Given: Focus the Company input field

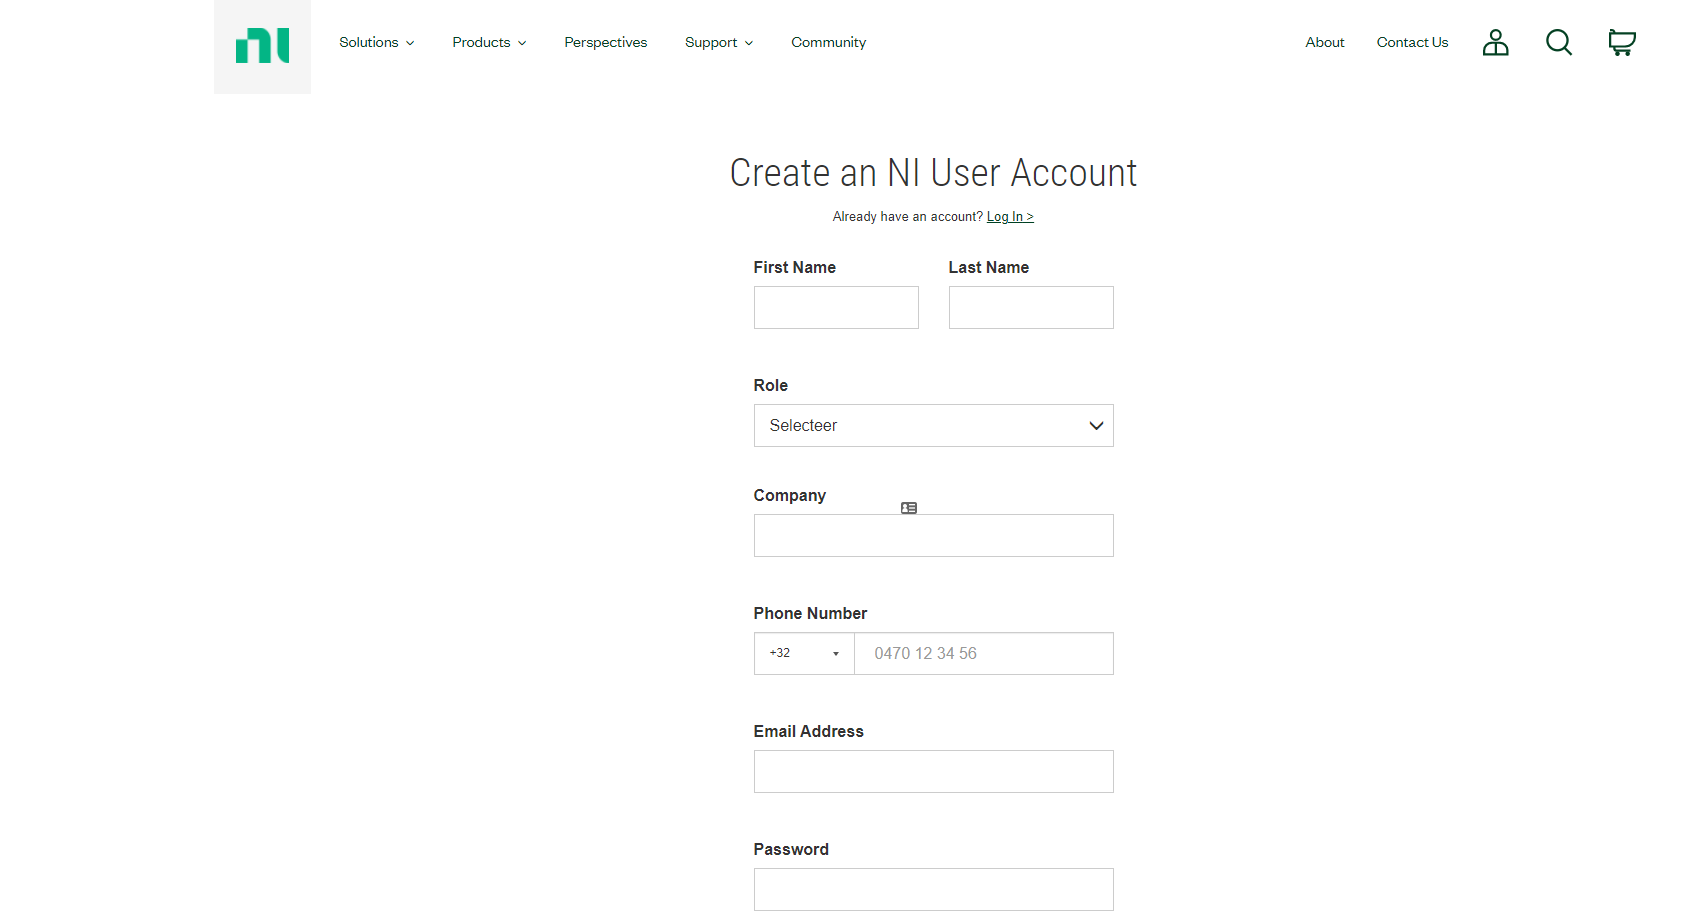Looking at the screenshot, I should point(933,535).
